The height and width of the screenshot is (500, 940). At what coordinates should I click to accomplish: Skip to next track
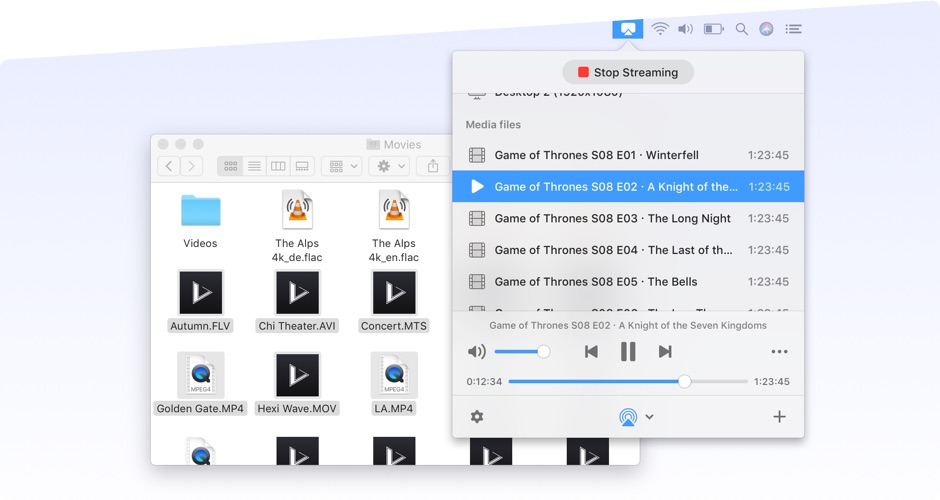point(665,352)
